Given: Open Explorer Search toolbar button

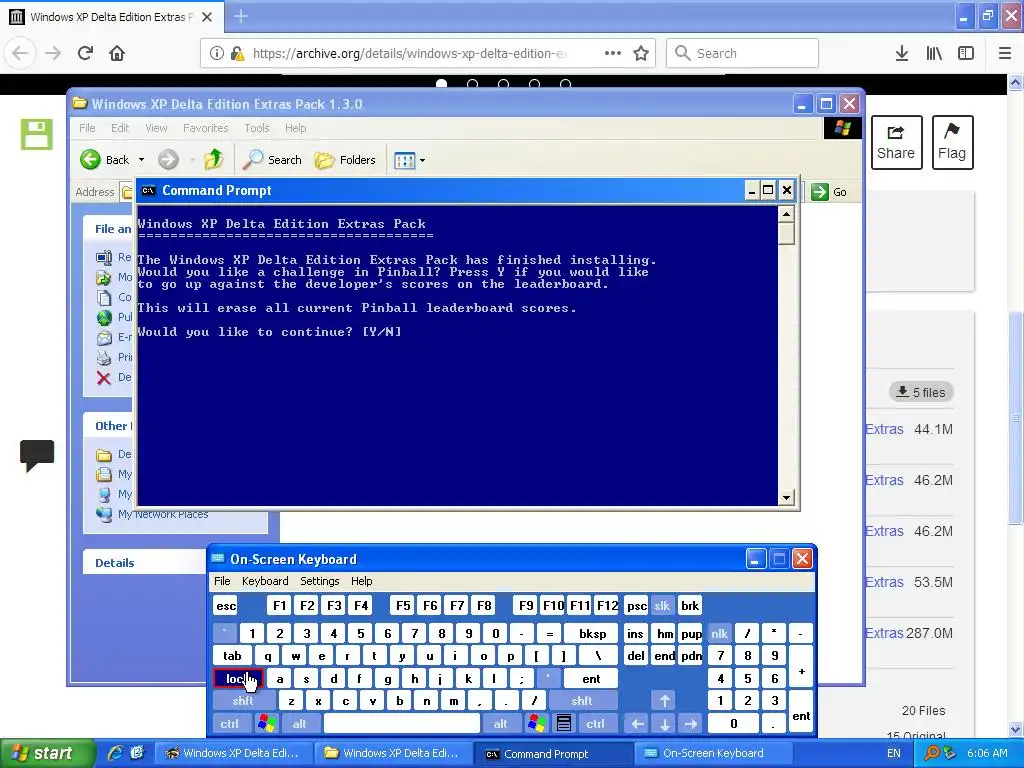Looking at the screenshot, I should 272,159.
